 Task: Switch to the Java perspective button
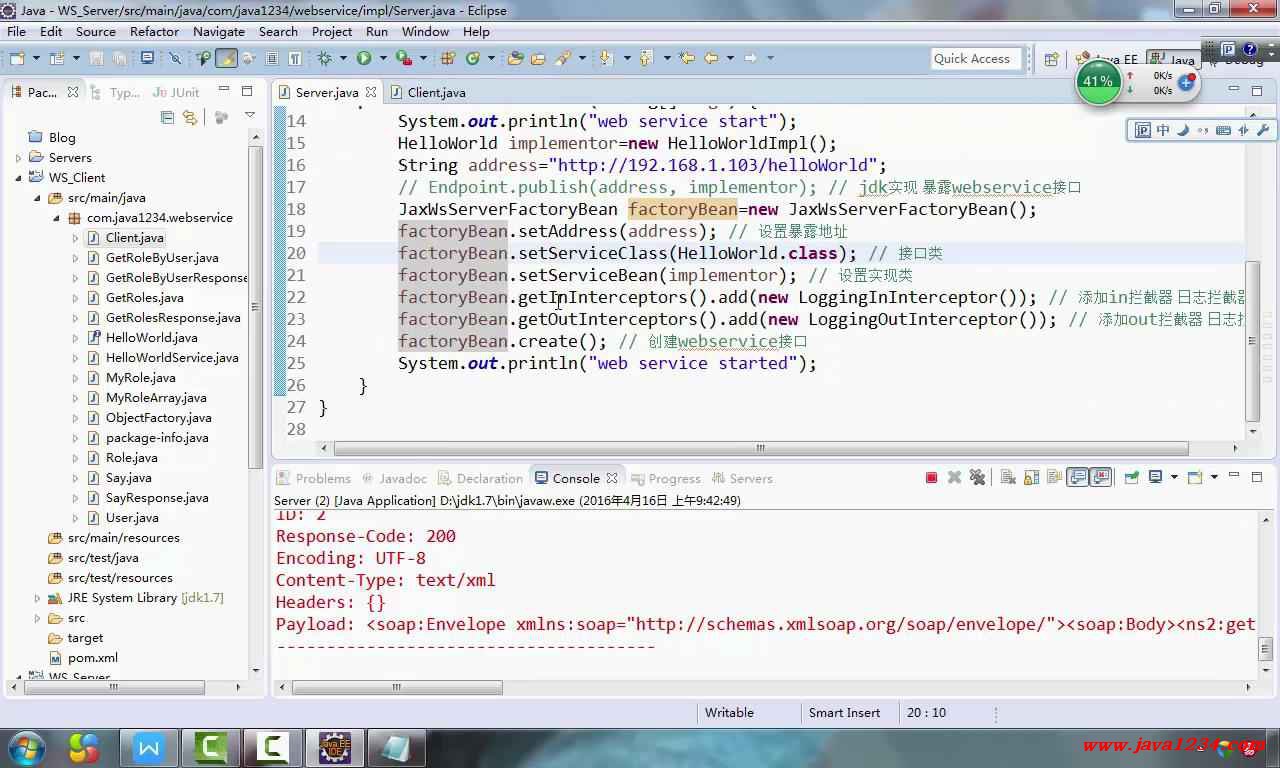pos(1172,59)
